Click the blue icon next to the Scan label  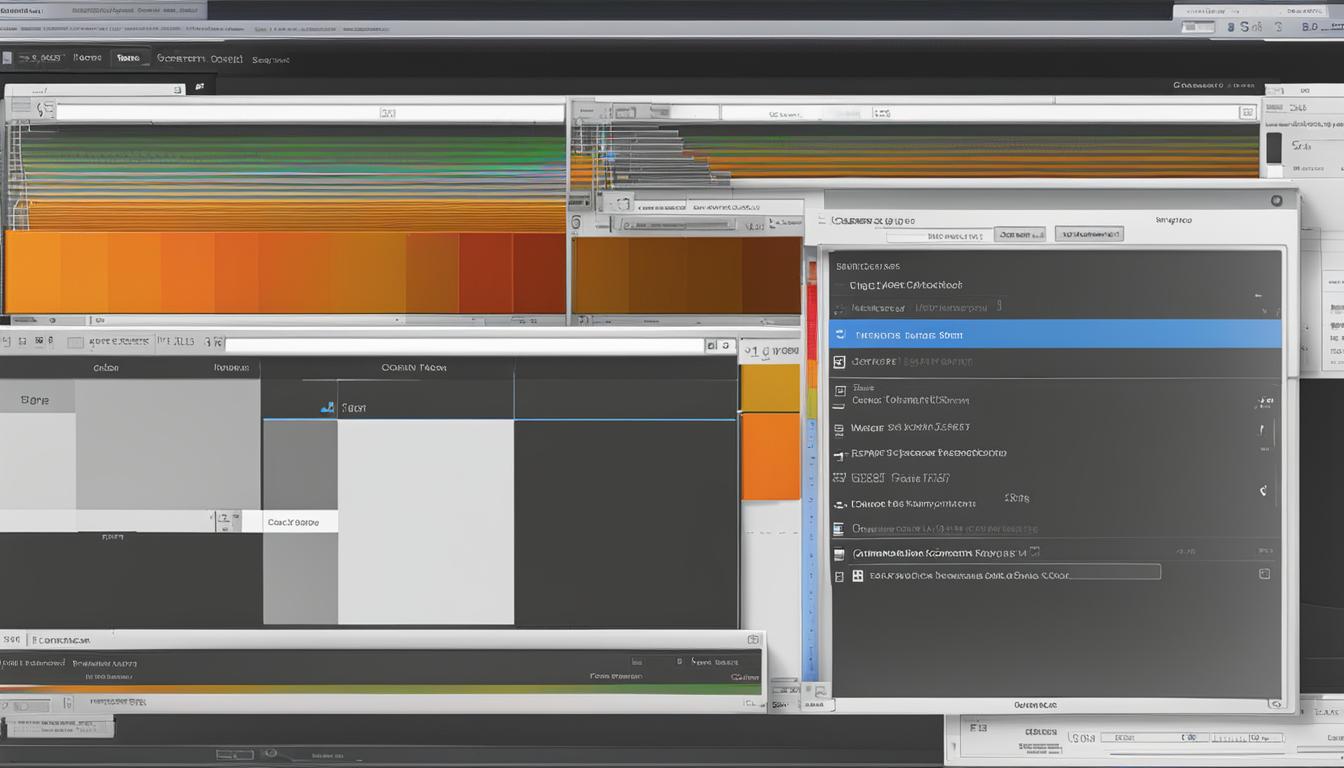pyautogui.click(x=327, y=407)
